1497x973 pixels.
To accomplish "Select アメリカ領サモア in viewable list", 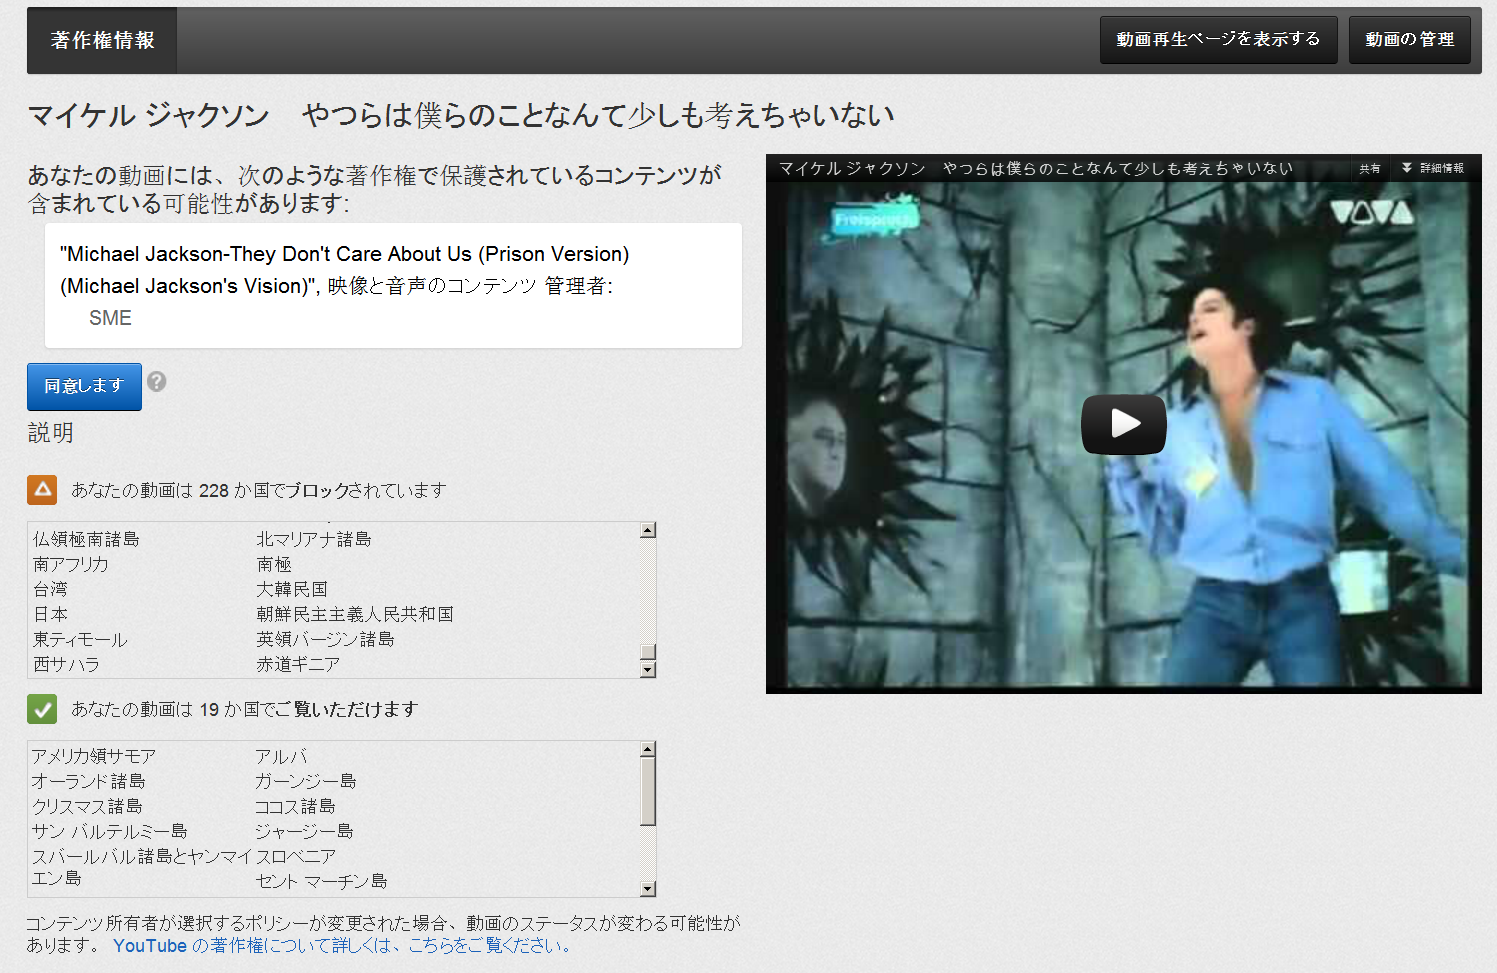I will point(94,756).
